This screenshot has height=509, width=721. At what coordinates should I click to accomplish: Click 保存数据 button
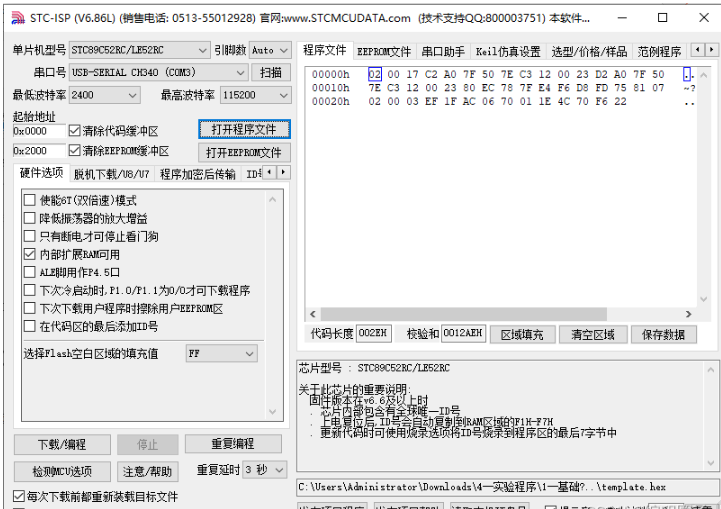664,334
